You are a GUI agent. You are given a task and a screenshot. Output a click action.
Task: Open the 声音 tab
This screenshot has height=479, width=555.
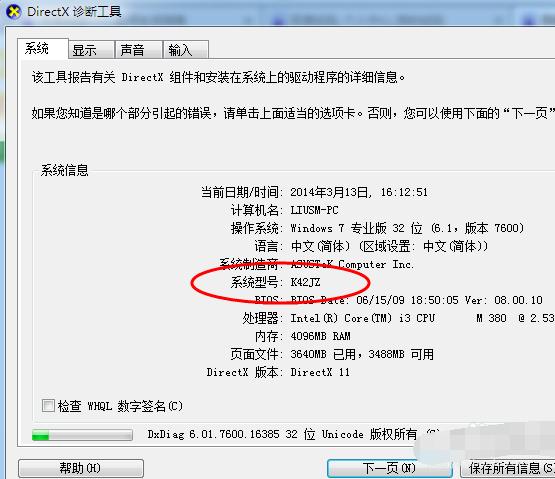(138, 50)
